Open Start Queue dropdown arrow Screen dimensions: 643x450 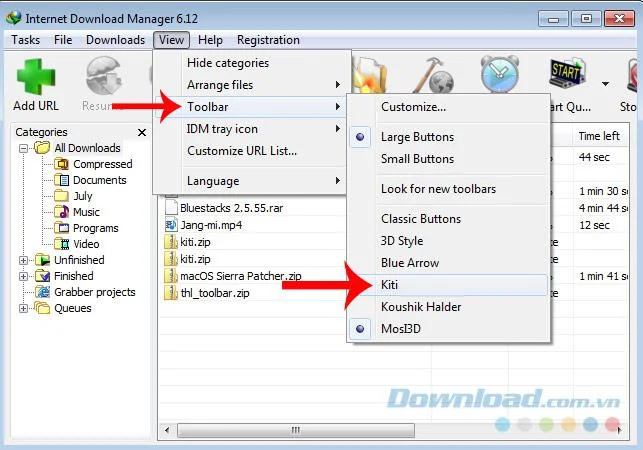605,84
